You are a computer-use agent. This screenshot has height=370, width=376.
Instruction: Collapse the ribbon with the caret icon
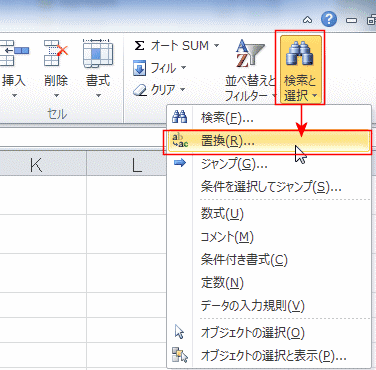(308, 20)
